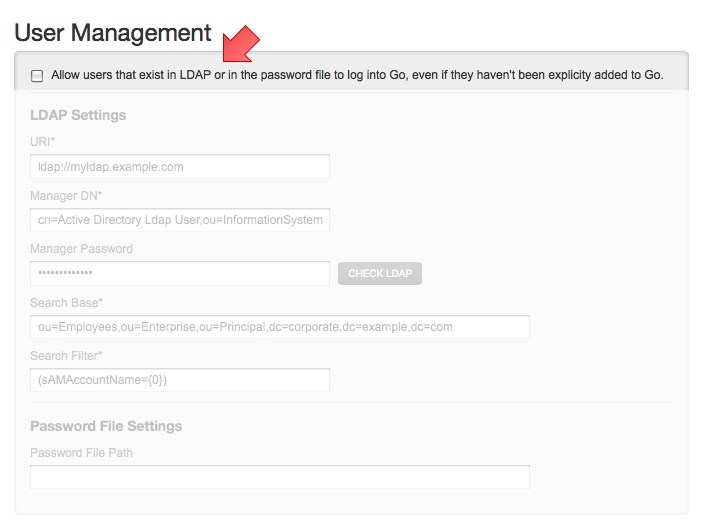Click the 'Allow users that exist in LDAP' label text

[357, 75]
